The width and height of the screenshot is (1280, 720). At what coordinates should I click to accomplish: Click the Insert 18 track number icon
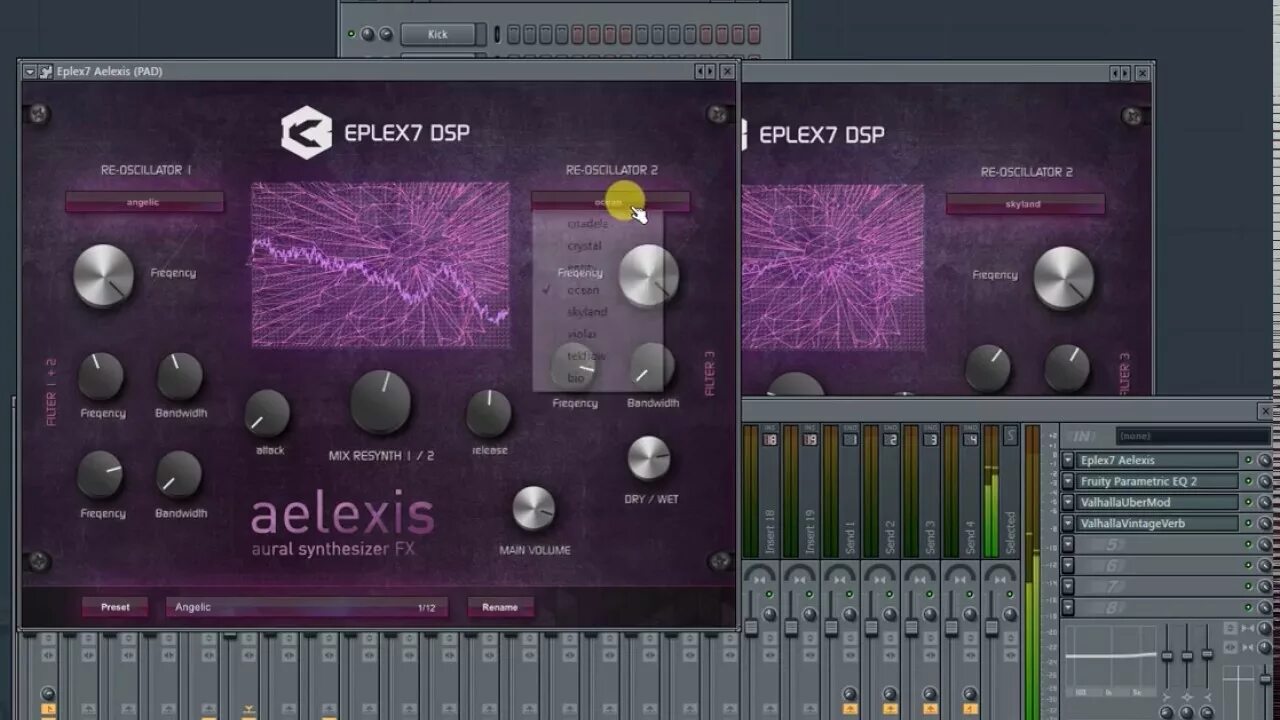[x=770, y=439]
